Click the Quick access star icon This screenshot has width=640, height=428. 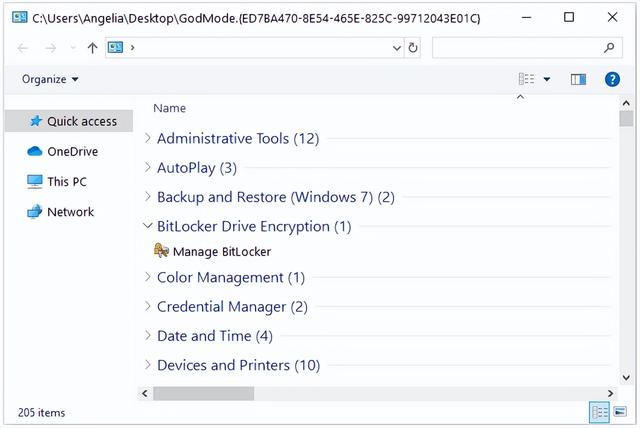pos(36,121)
